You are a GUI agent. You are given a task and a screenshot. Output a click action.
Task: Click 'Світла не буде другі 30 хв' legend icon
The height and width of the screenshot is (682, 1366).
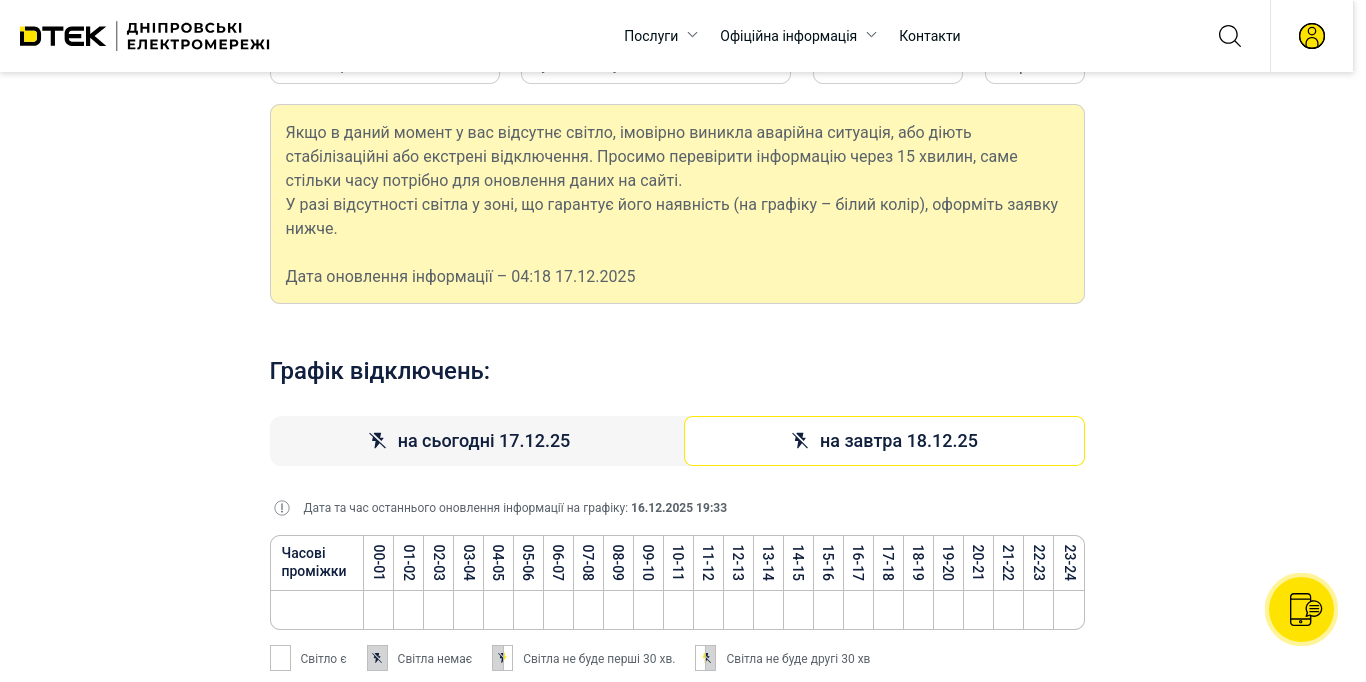click(x=705, y=658)
